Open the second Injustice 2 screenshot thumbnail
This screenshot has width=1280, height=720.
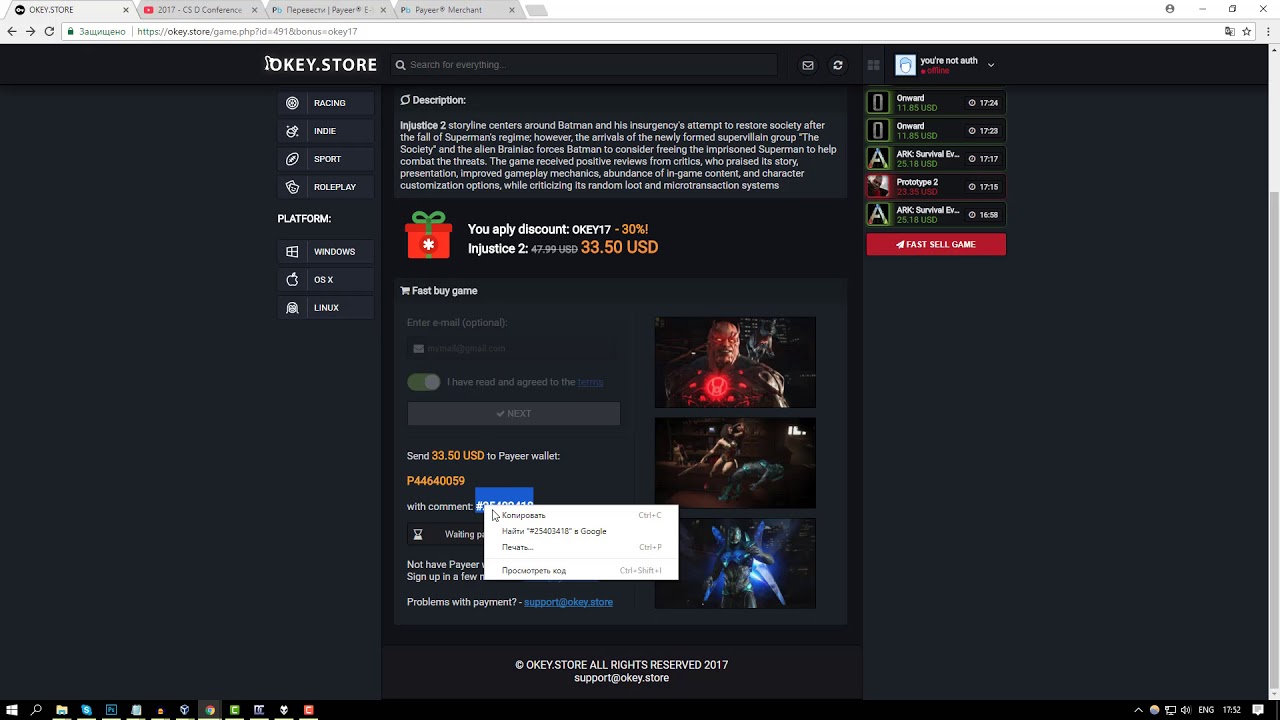[x=735, y=463]
